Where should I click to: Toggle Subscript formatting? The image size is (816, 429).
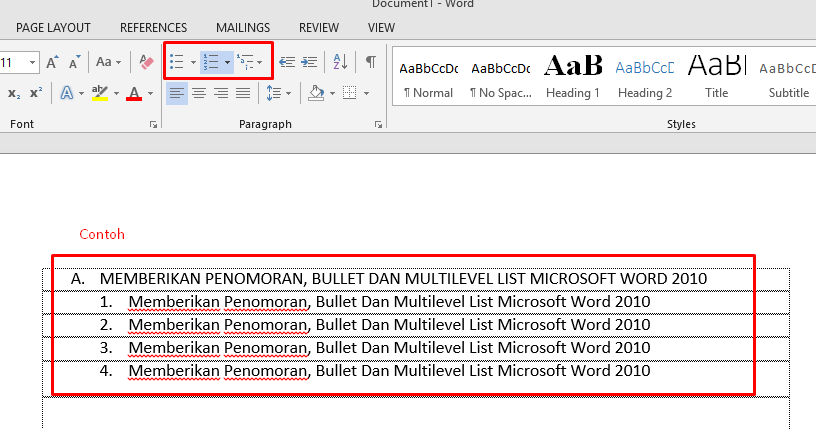click(x=14, y=93)
